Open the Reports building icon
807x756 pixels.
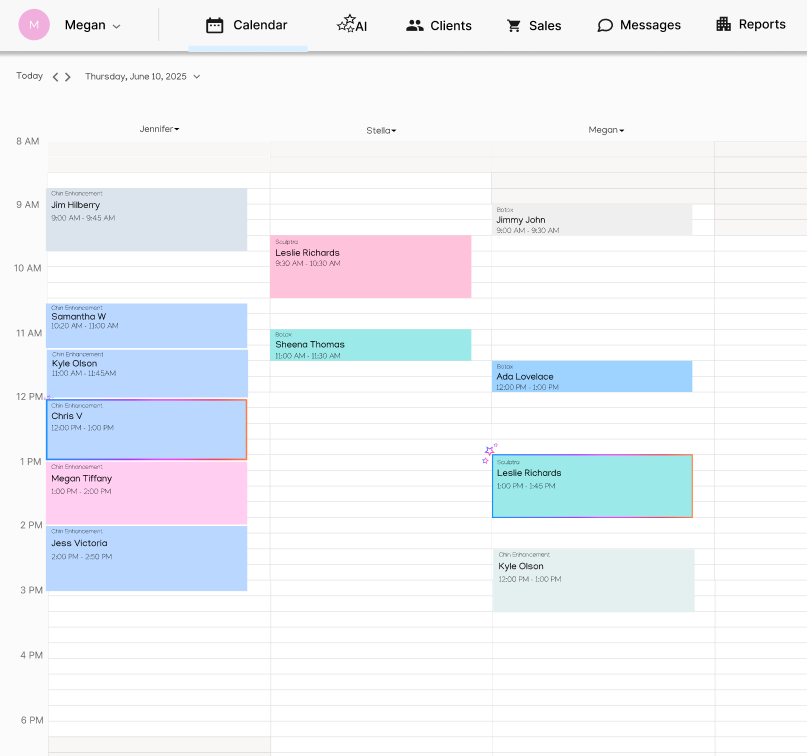tap(723, 24)
